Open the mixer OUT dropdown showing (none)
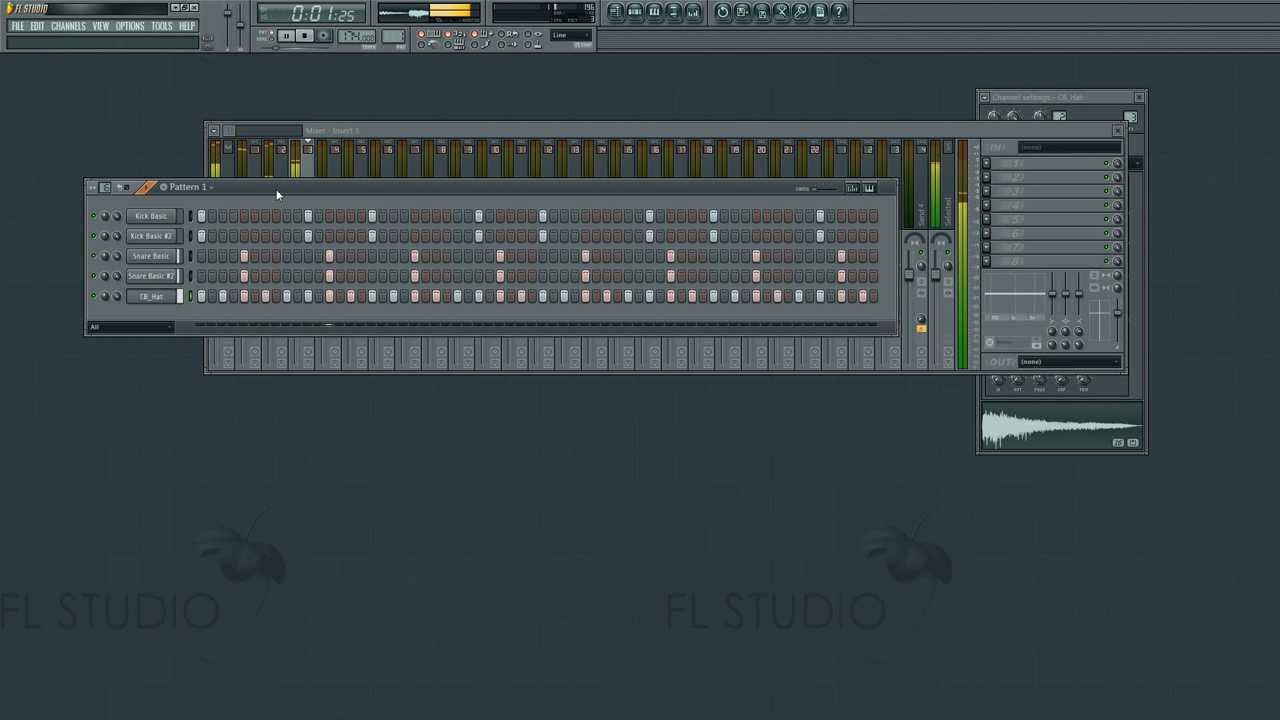 1068,362
